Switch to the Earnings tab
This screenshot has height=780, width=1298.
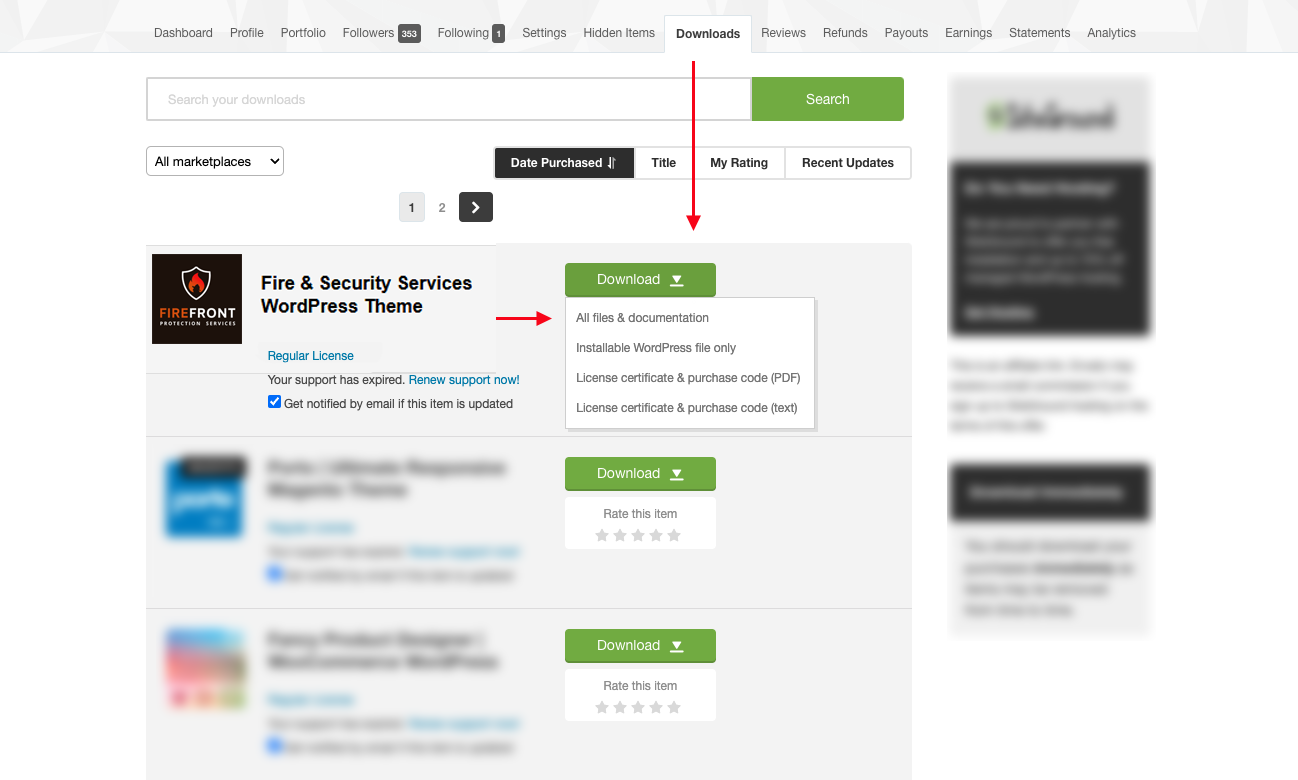[968, 33]
